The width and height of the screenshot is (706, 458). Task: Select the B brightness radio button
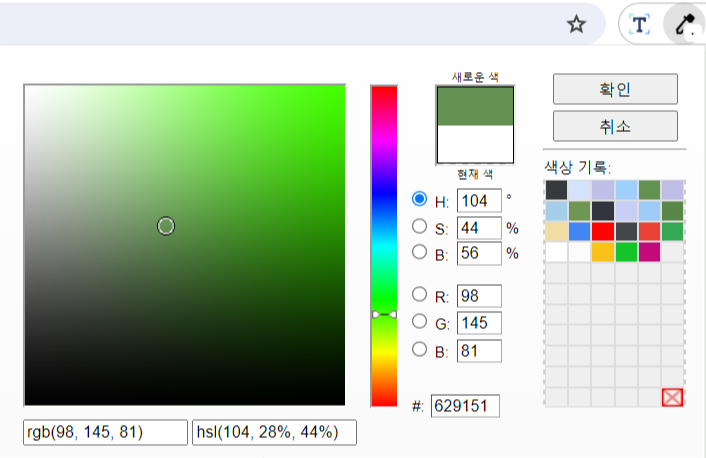click(x=419, y=252)
